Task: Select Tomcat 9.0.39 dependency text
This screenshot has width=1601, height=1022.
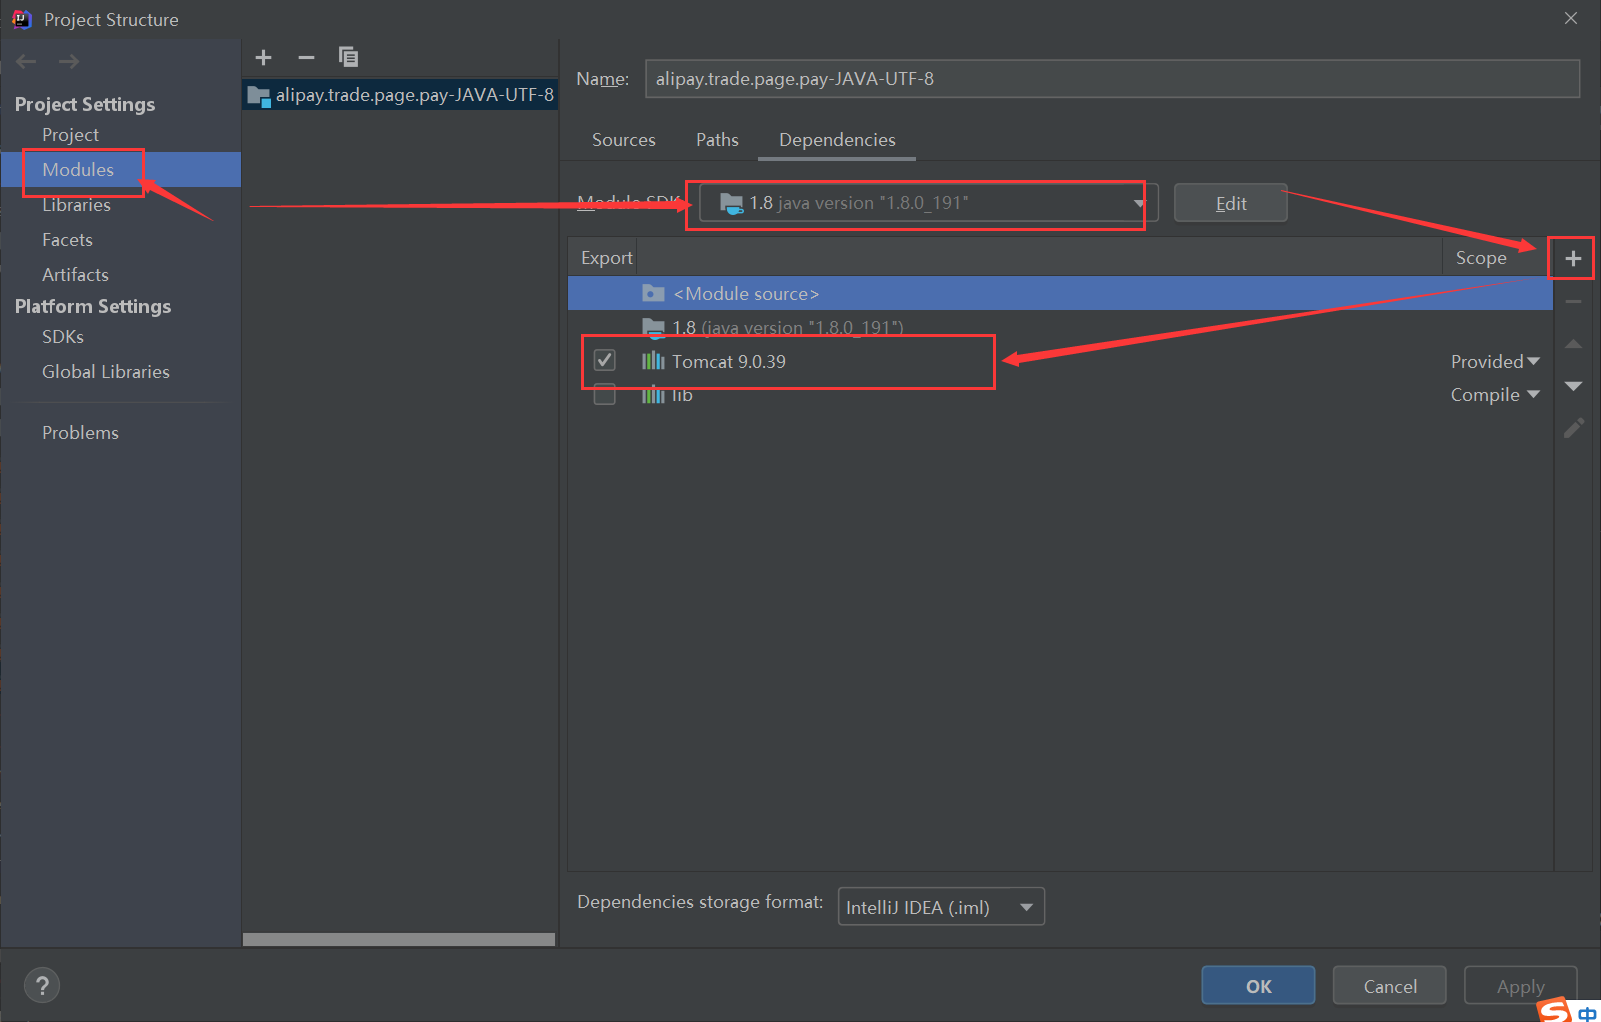Action: pos(729,361)
